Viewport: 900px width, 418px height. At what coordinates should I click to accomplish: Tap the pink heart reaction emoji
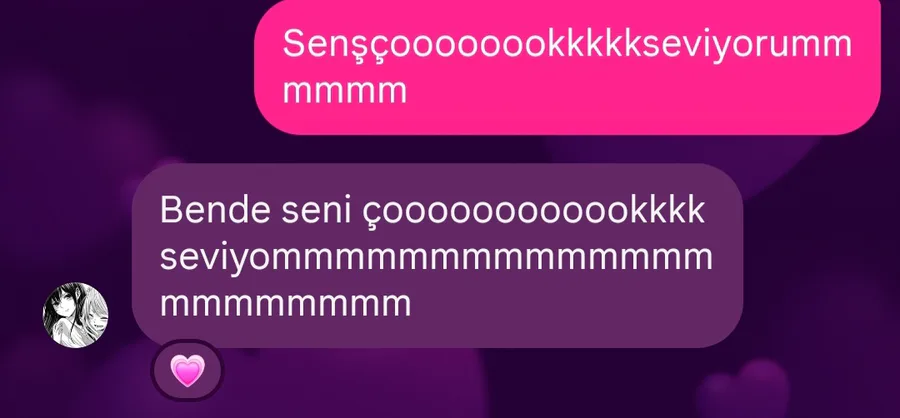187,371
